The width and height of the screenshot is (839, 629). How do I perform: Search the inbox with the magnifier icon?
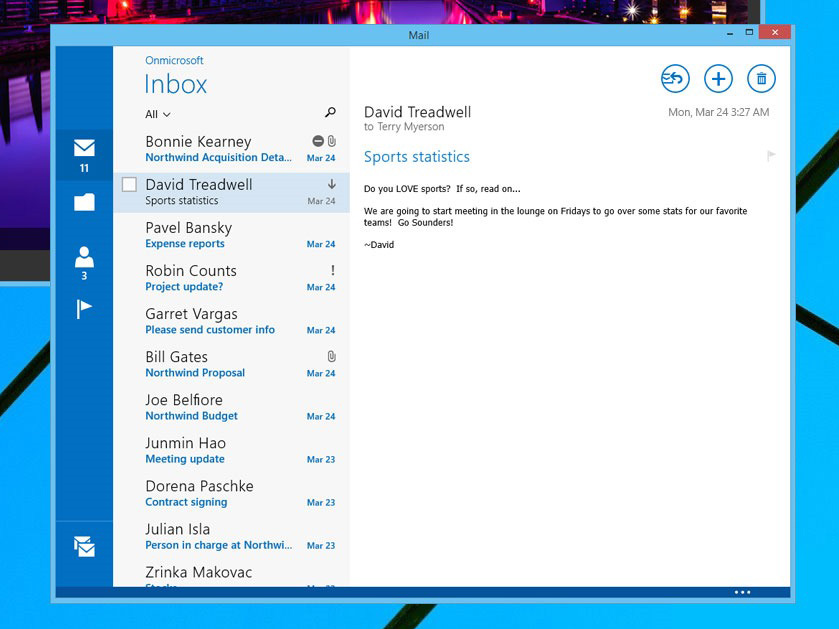tap(330, 113)
